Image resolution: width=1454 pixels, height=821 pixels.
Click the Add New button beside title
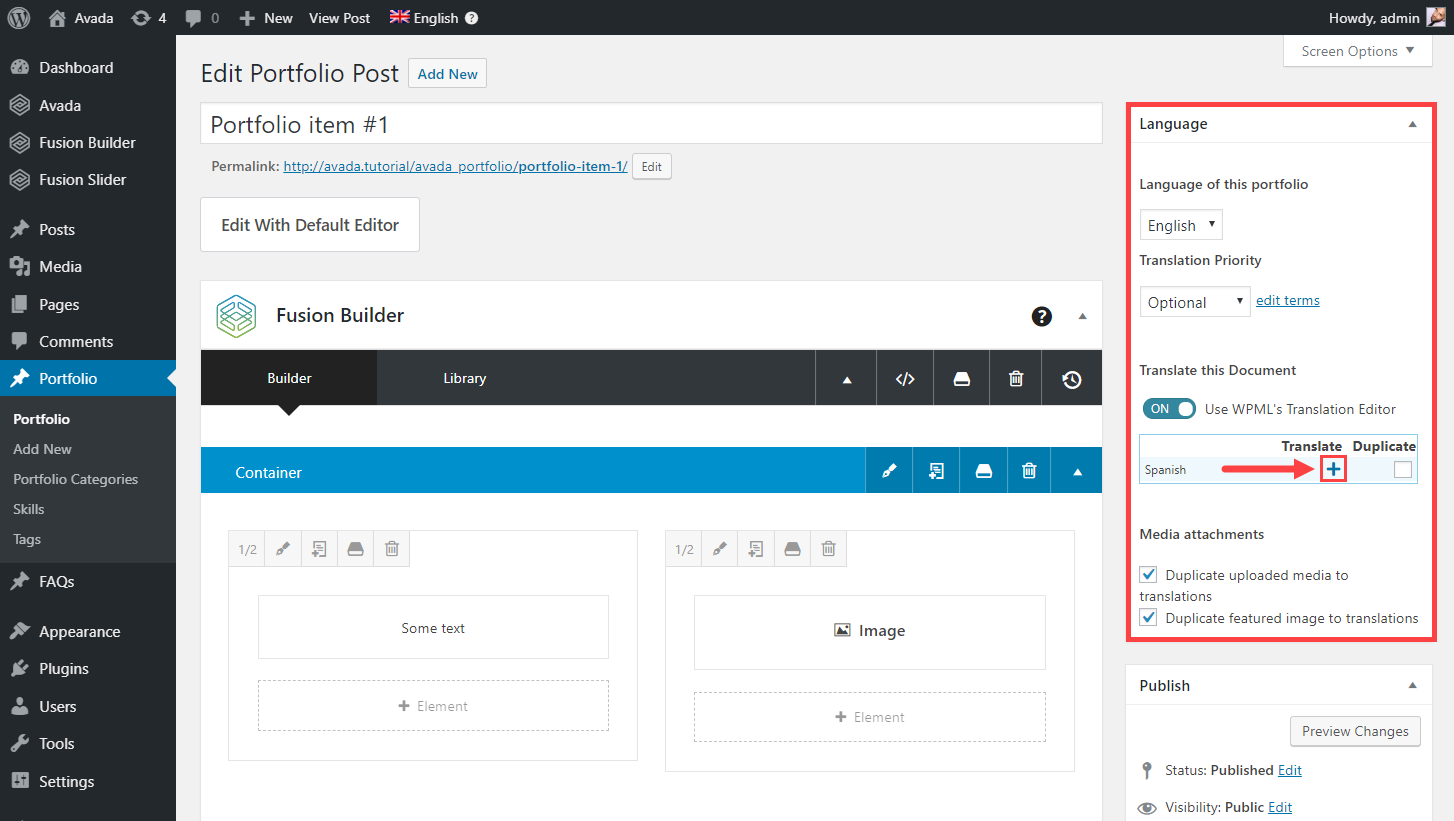point(447,74)
